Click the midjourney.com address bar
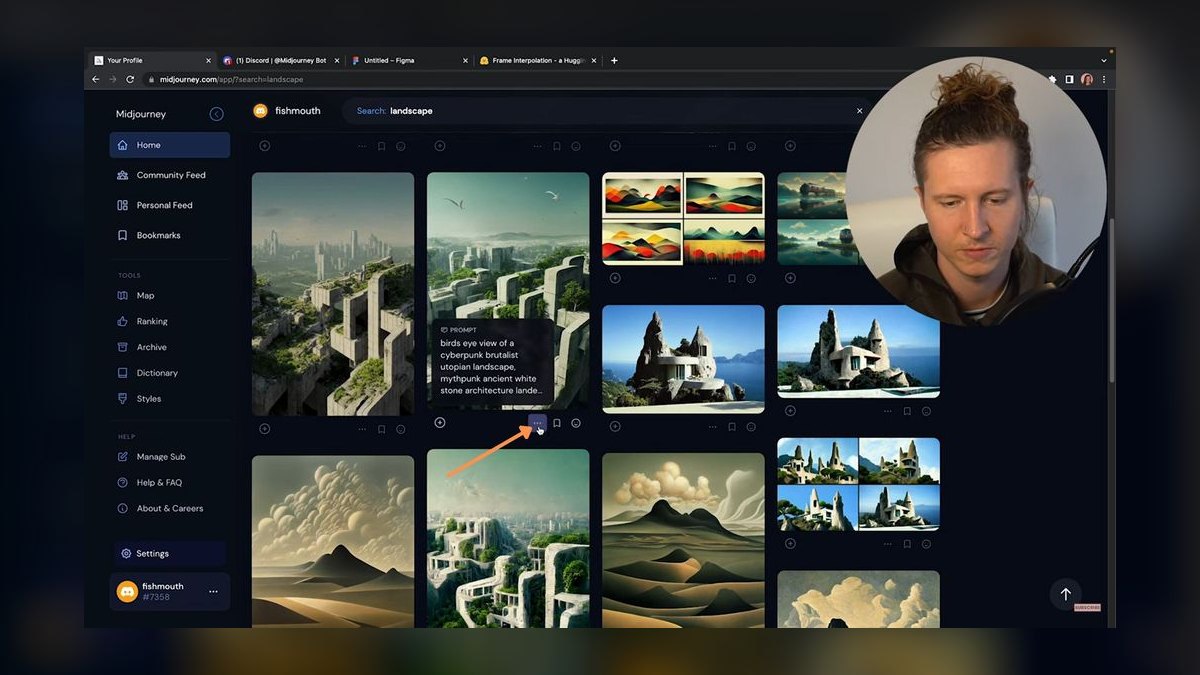 coord(590,79)
